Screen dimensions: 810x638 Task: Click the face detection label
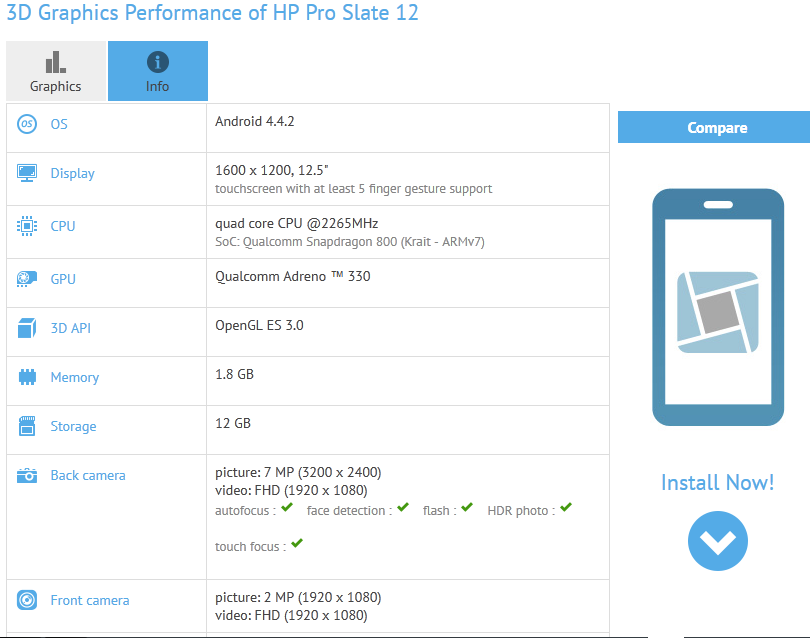(x=349, y=511)
